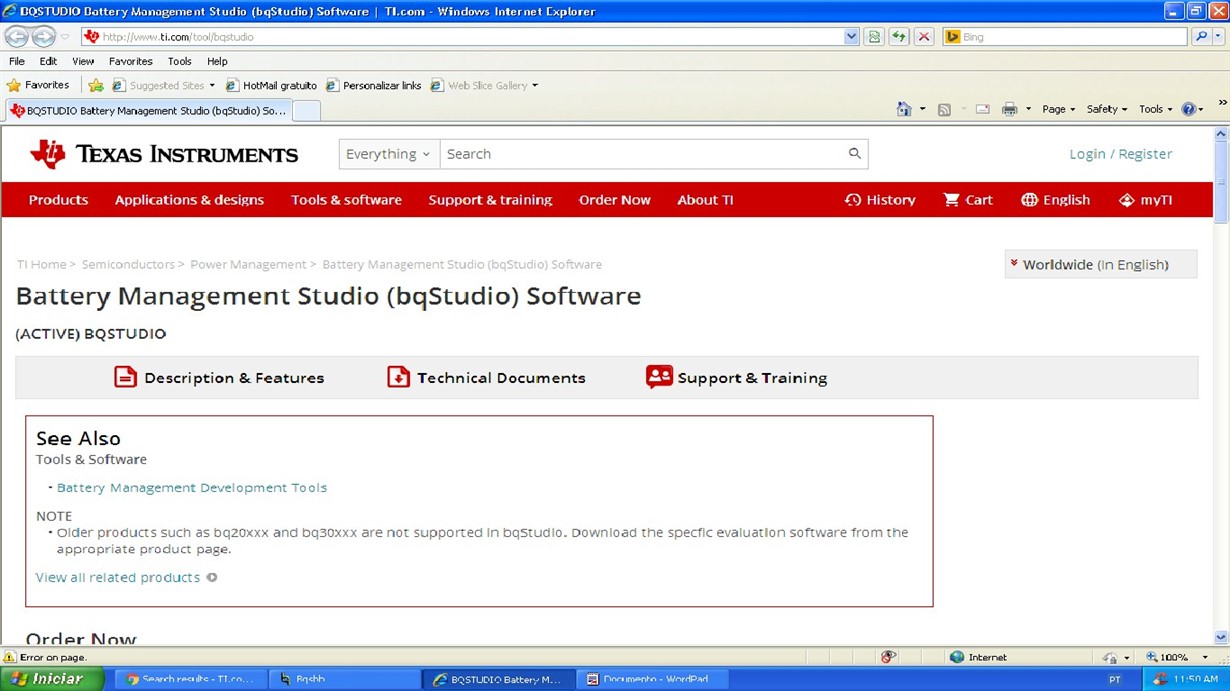Open the English language globe selector
This screenshot has width=1230, height=691.
(x=1055, y=200)
